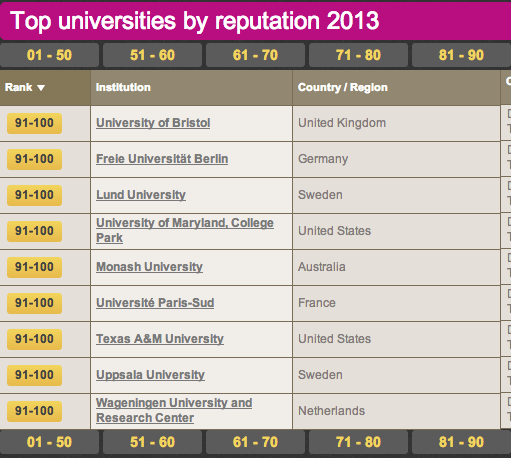This screenshot has height=458, width=511.
Task: Open the Texas A&M University link
Action: 160,339
